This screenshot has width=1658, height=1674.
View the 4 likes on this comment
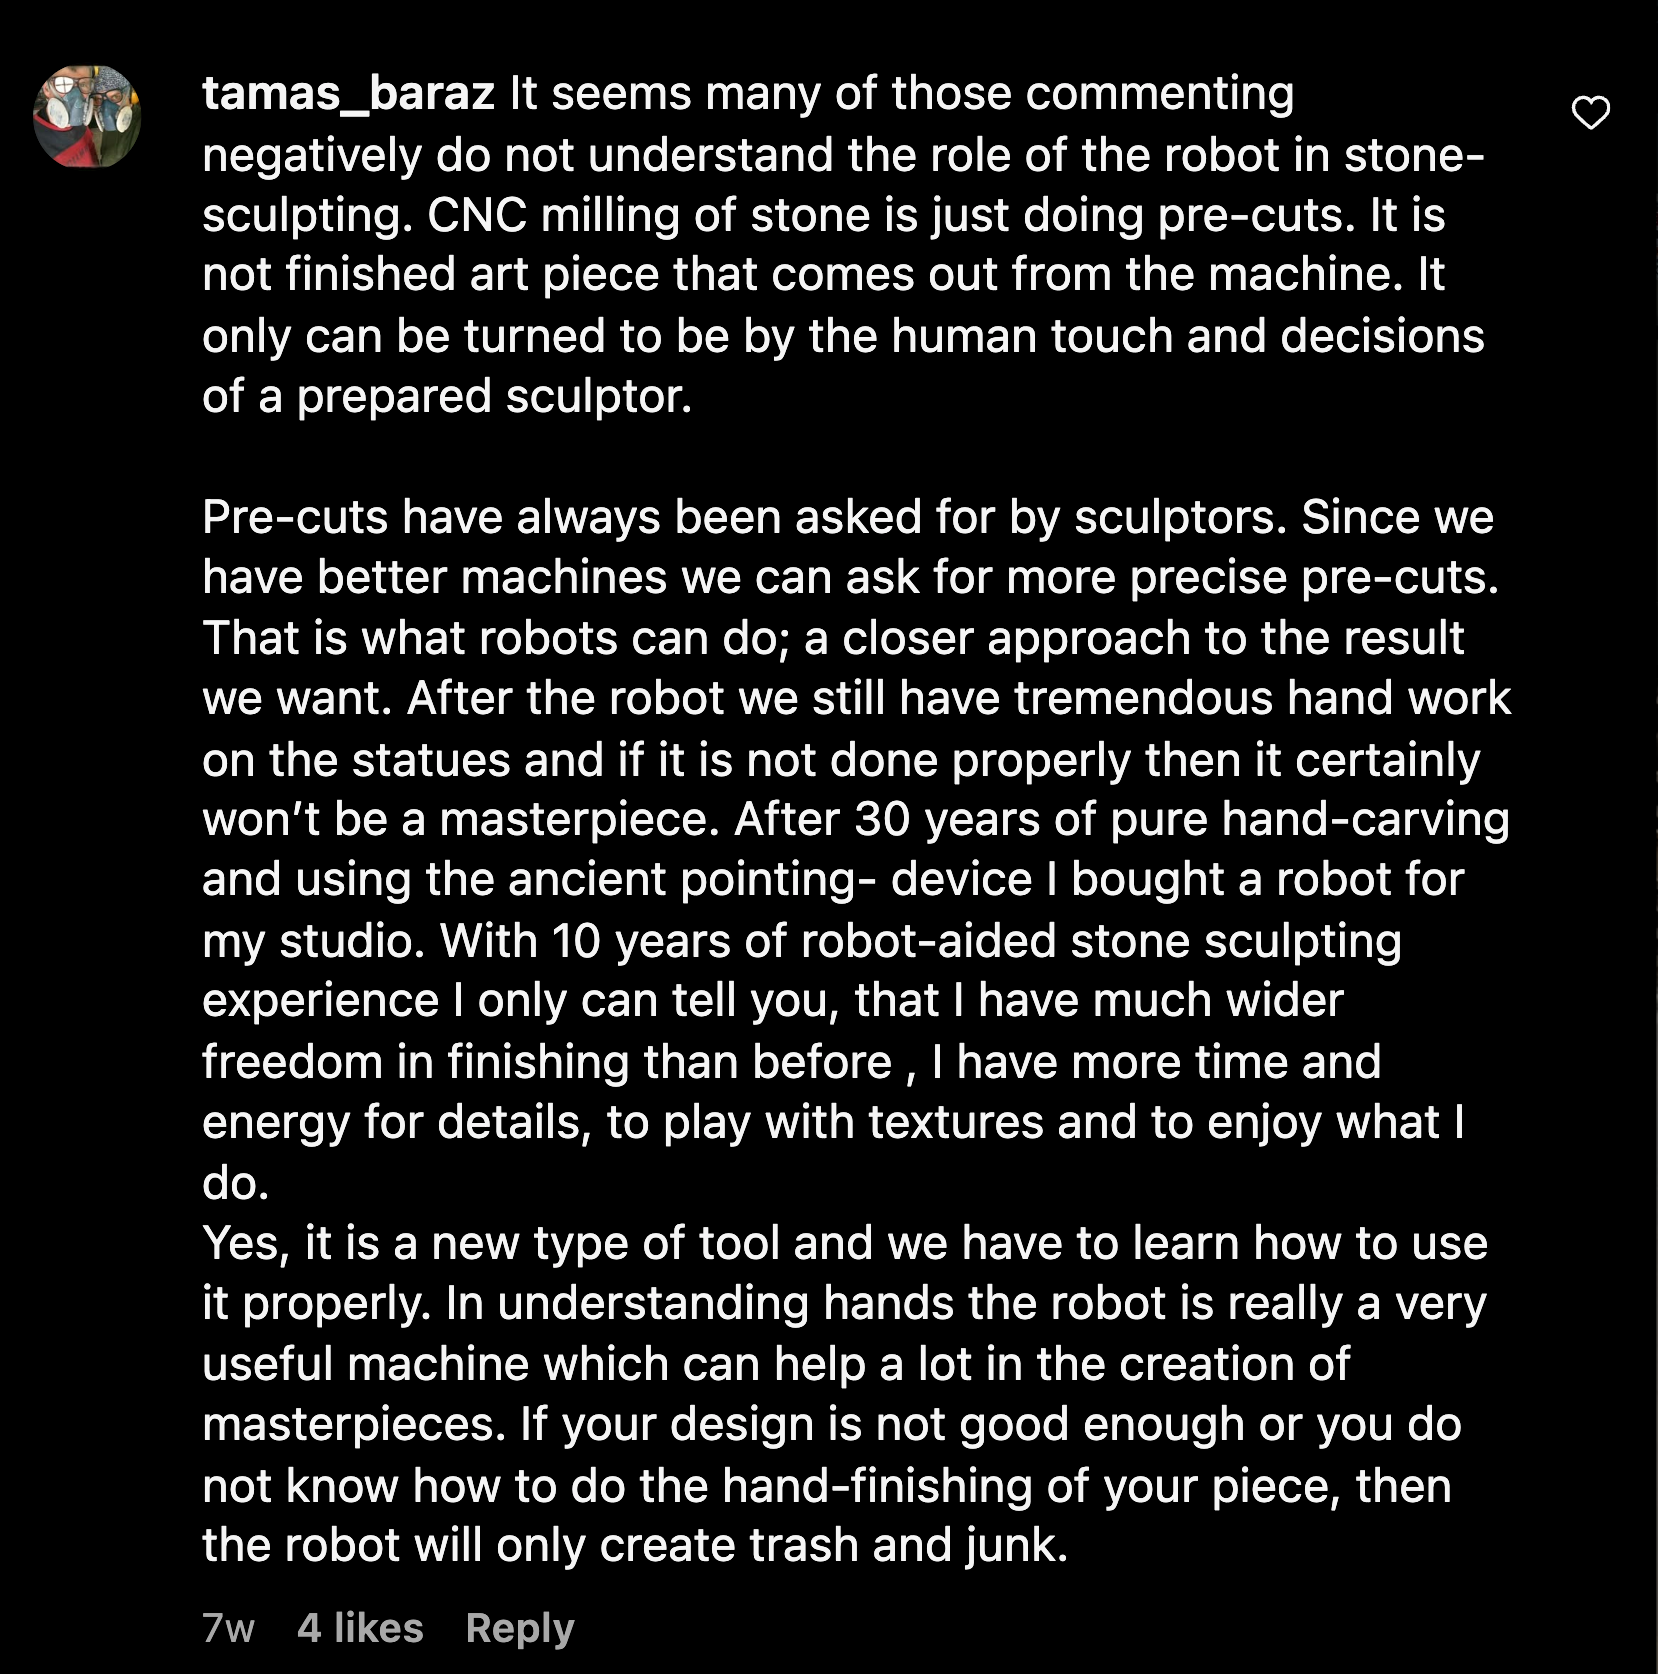pyautogui.click(x=360, y=1628)
